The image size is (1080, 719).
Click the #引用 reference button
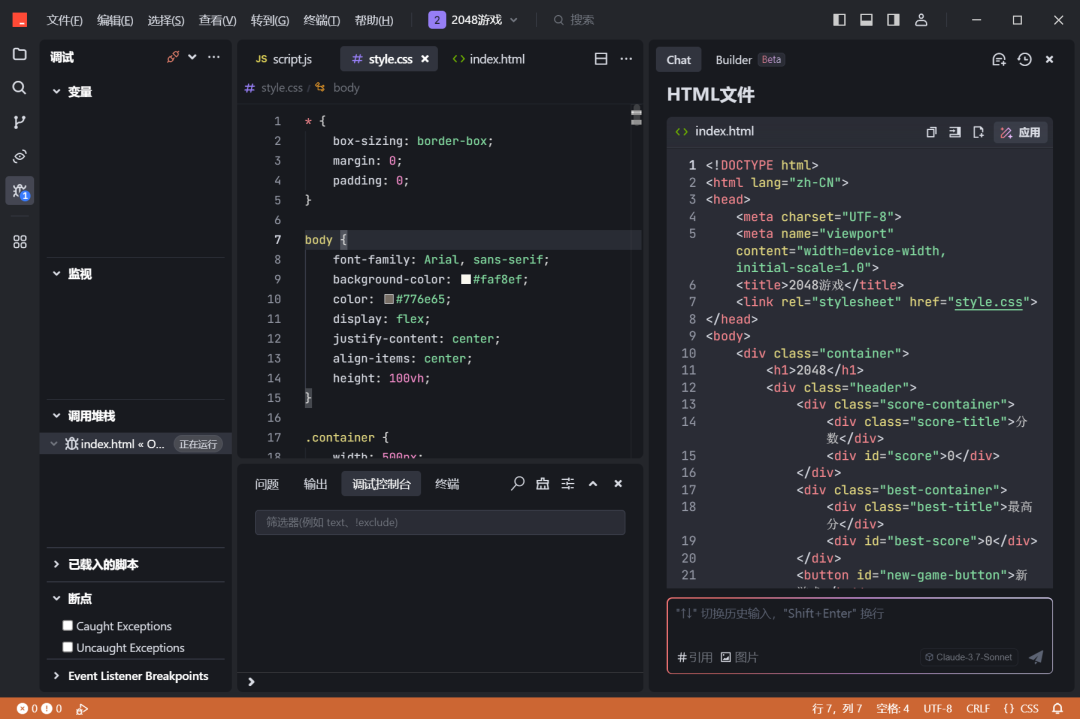tap(695, 657)
